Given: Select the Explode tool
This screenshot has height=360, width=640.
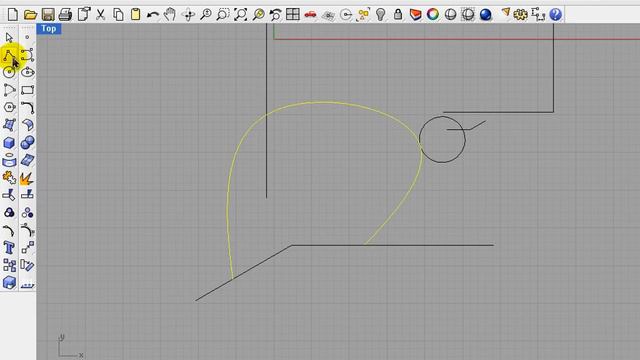Looking at the screenshot, I should (x=27, y=178).
